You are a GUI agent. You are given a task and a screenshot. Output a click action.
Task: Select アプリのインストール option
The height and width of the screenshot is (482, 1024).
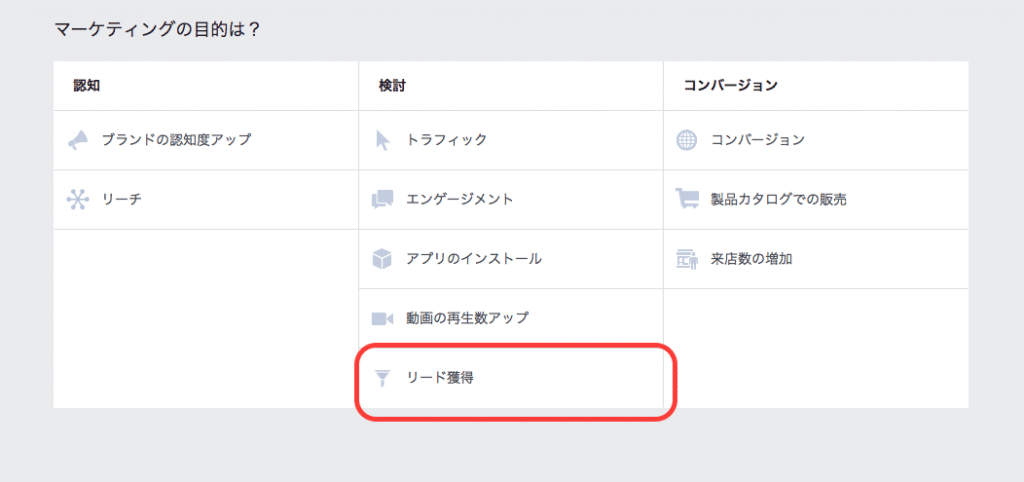(x=511, y=259)
